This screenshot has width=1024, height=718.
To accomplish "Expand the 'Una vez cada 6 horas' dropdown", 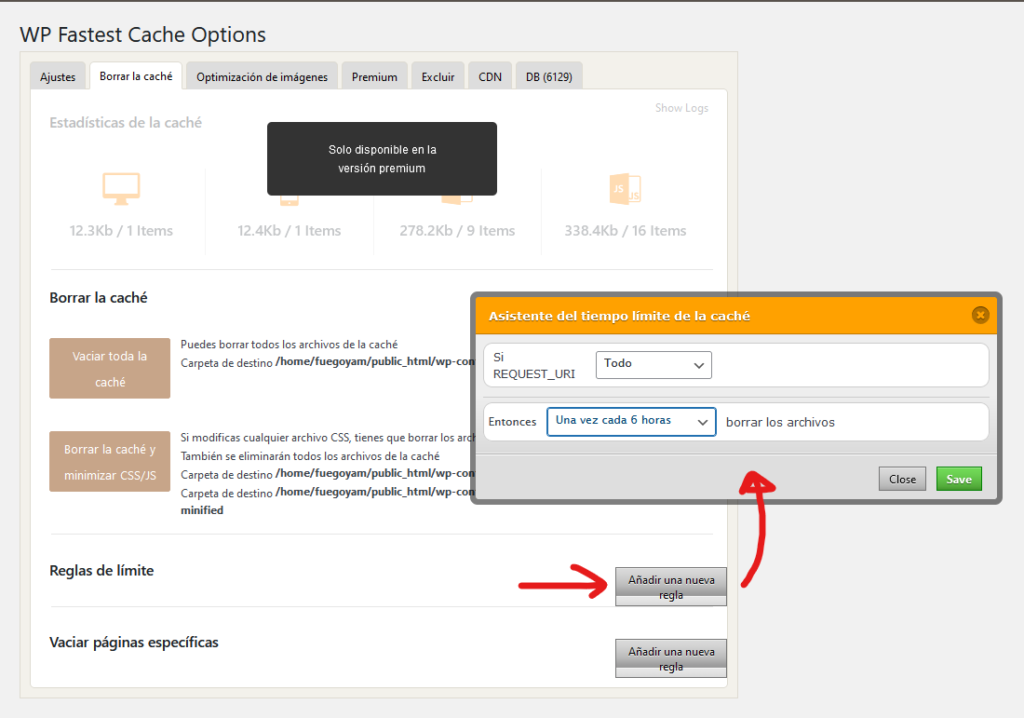I will pos(631,421).
